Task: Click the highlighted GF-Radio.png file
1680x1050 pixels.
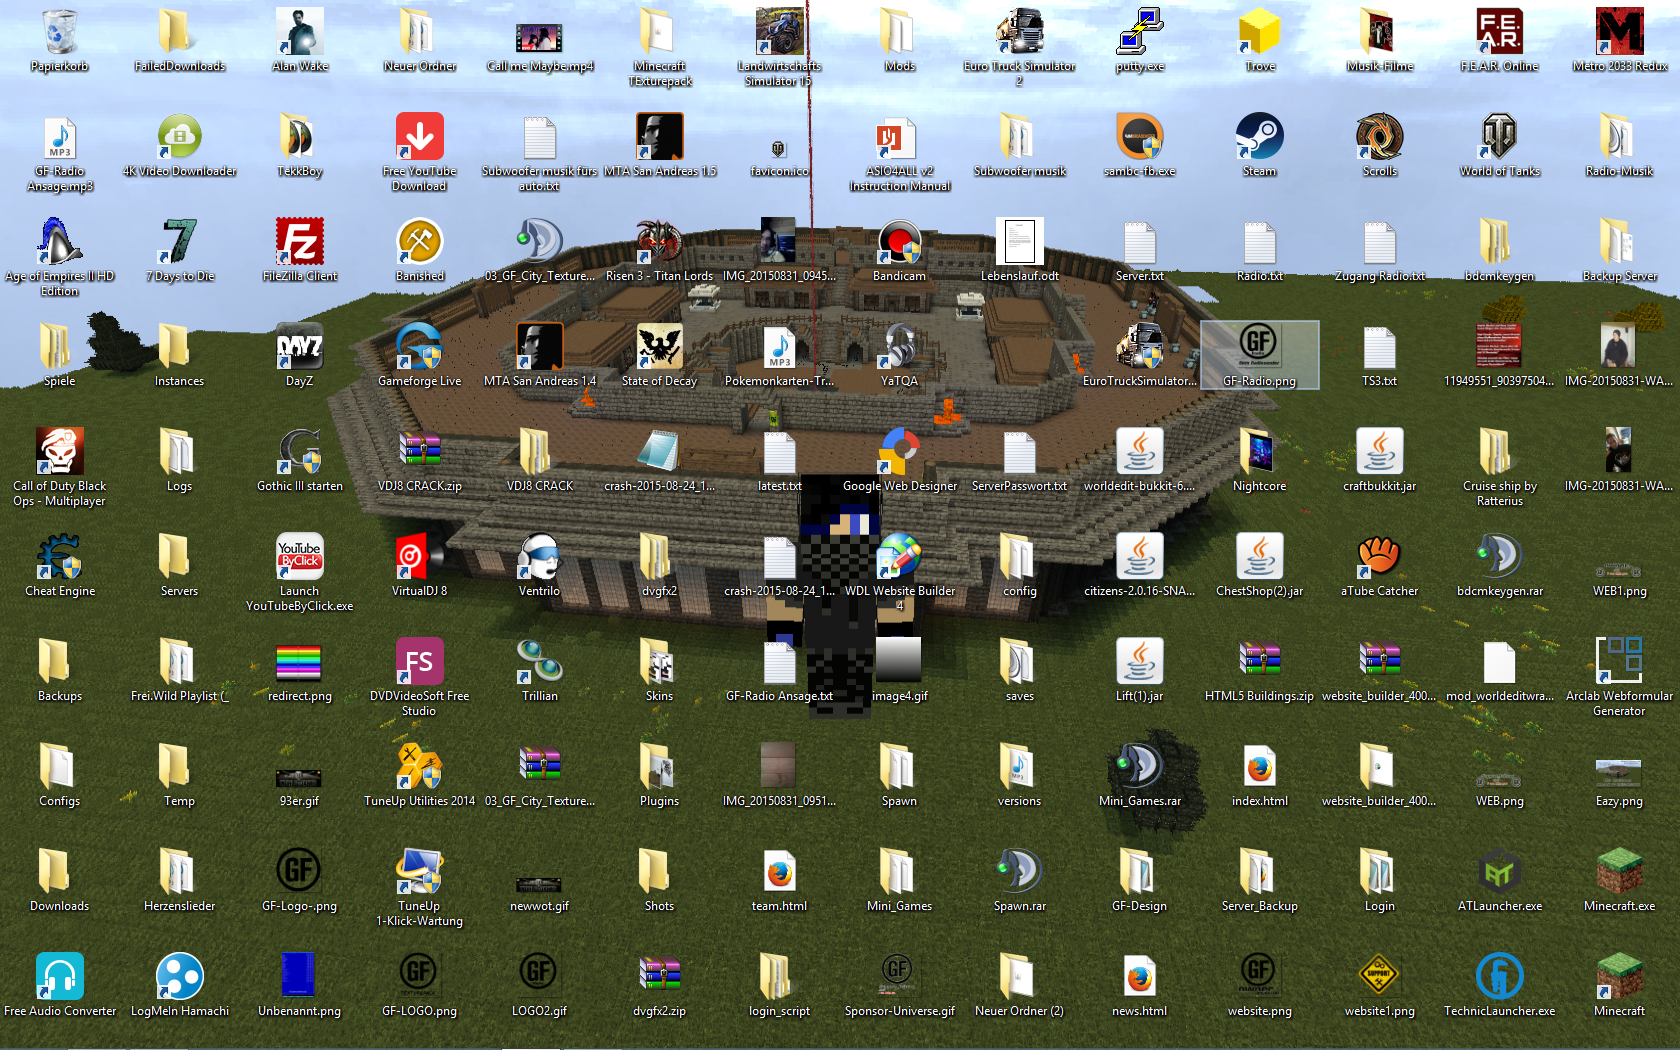Action: (x=1259, y=348)
